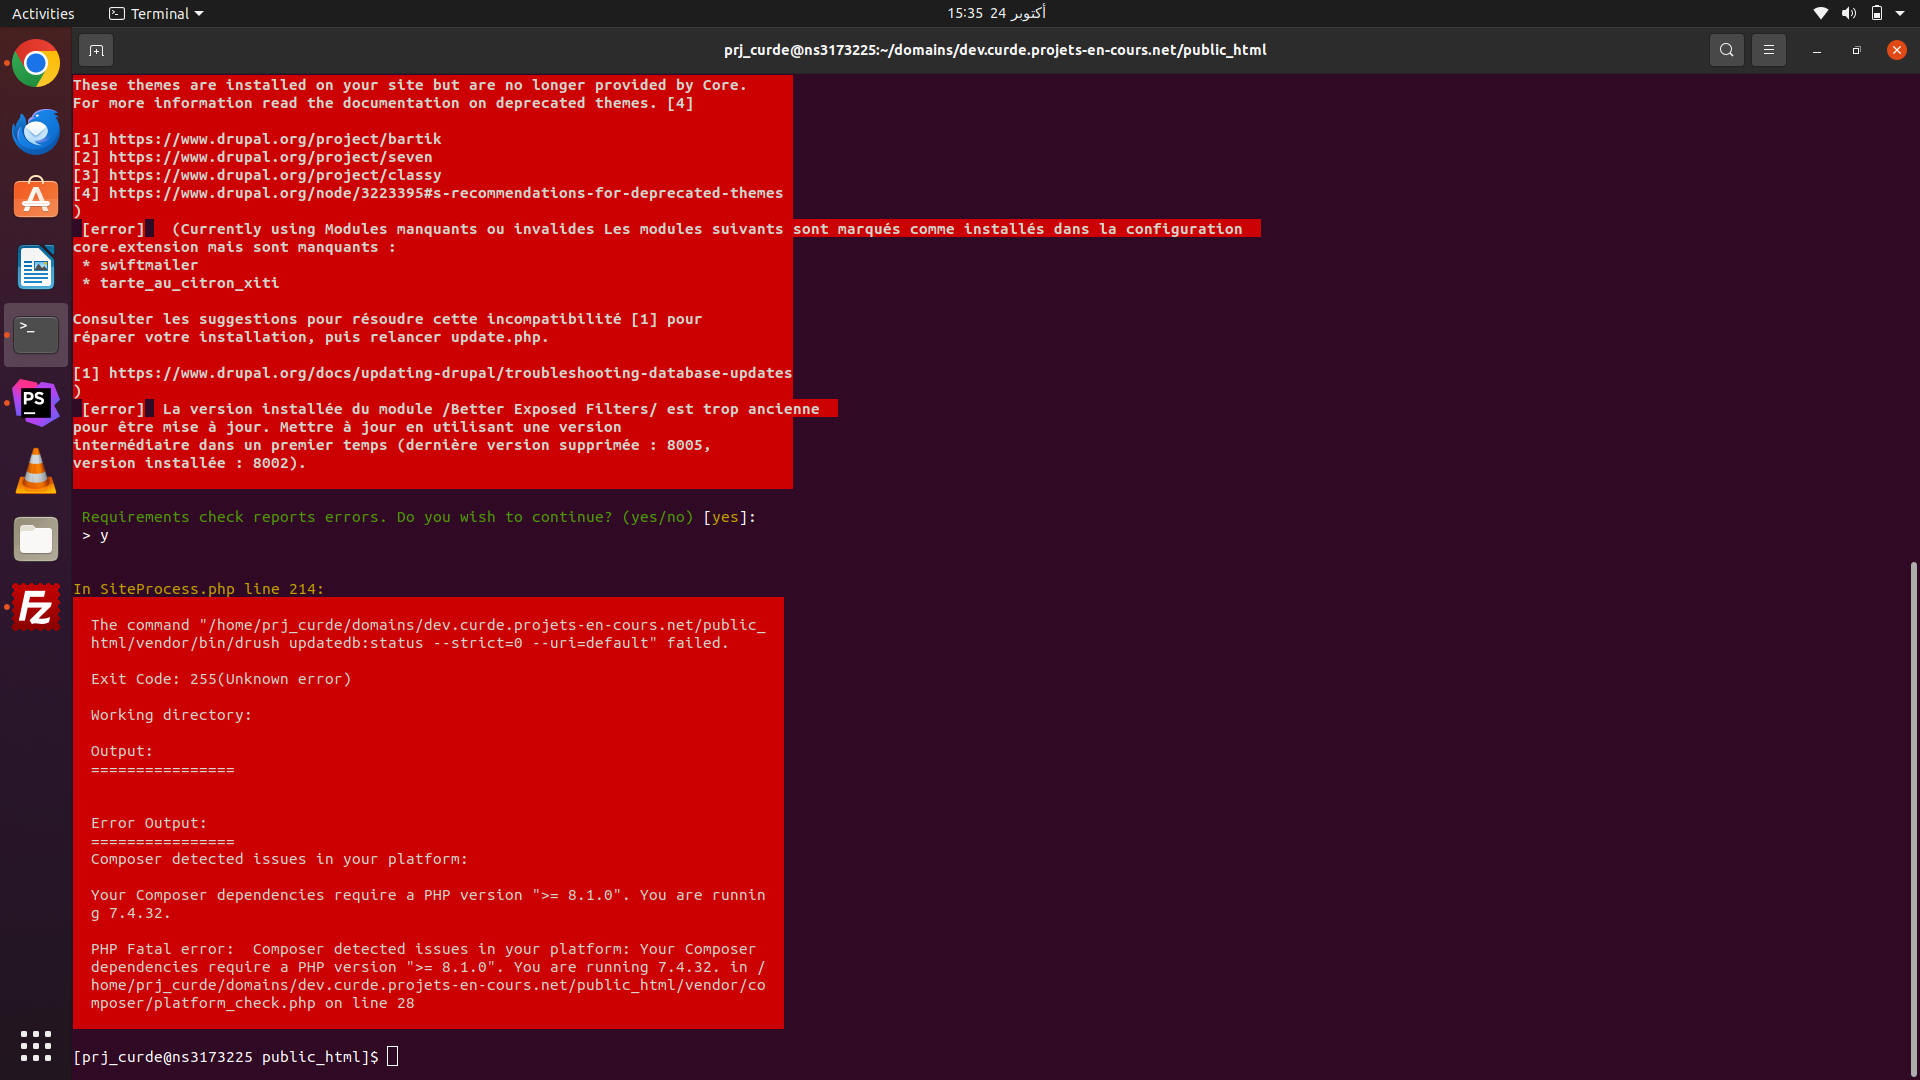1920x1080 pixels.
Task: Launch Google Chrome from the dock
Action: pos(36,64)
